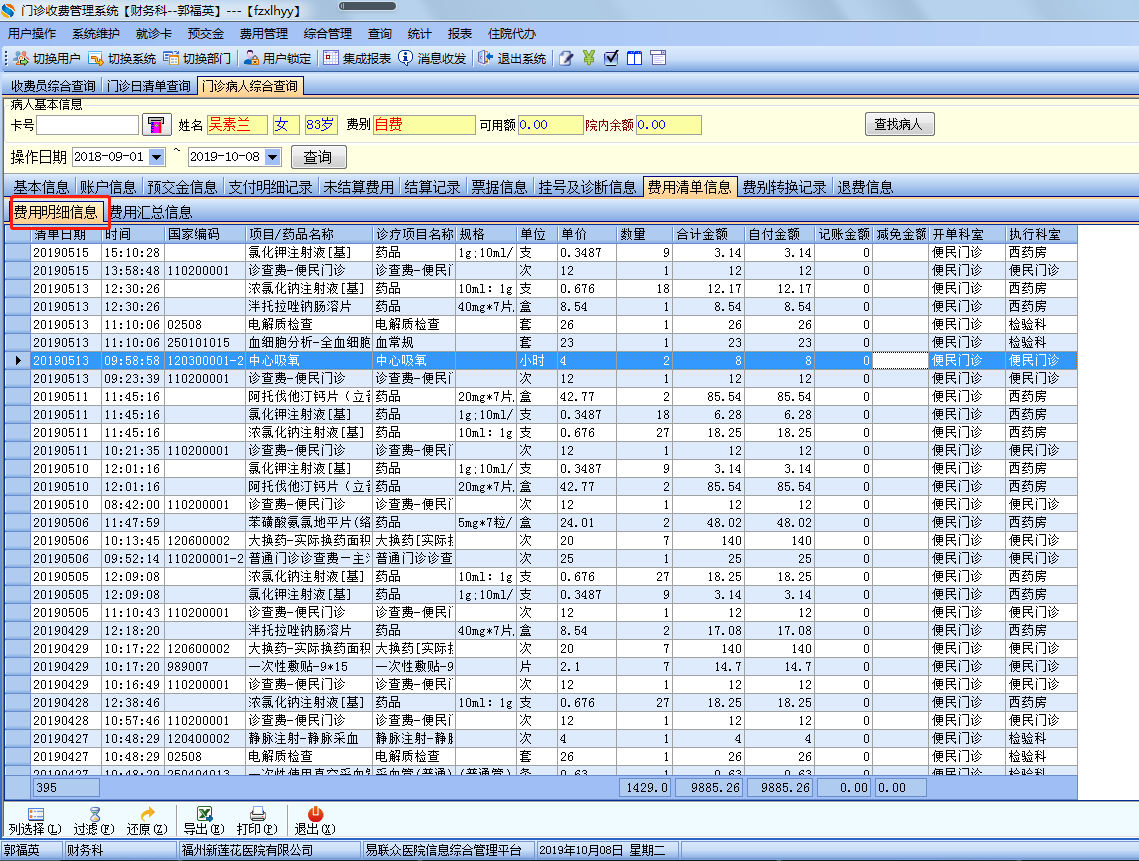
Task: Open 消息收发 messaging icon
Action: coord(405,58)
